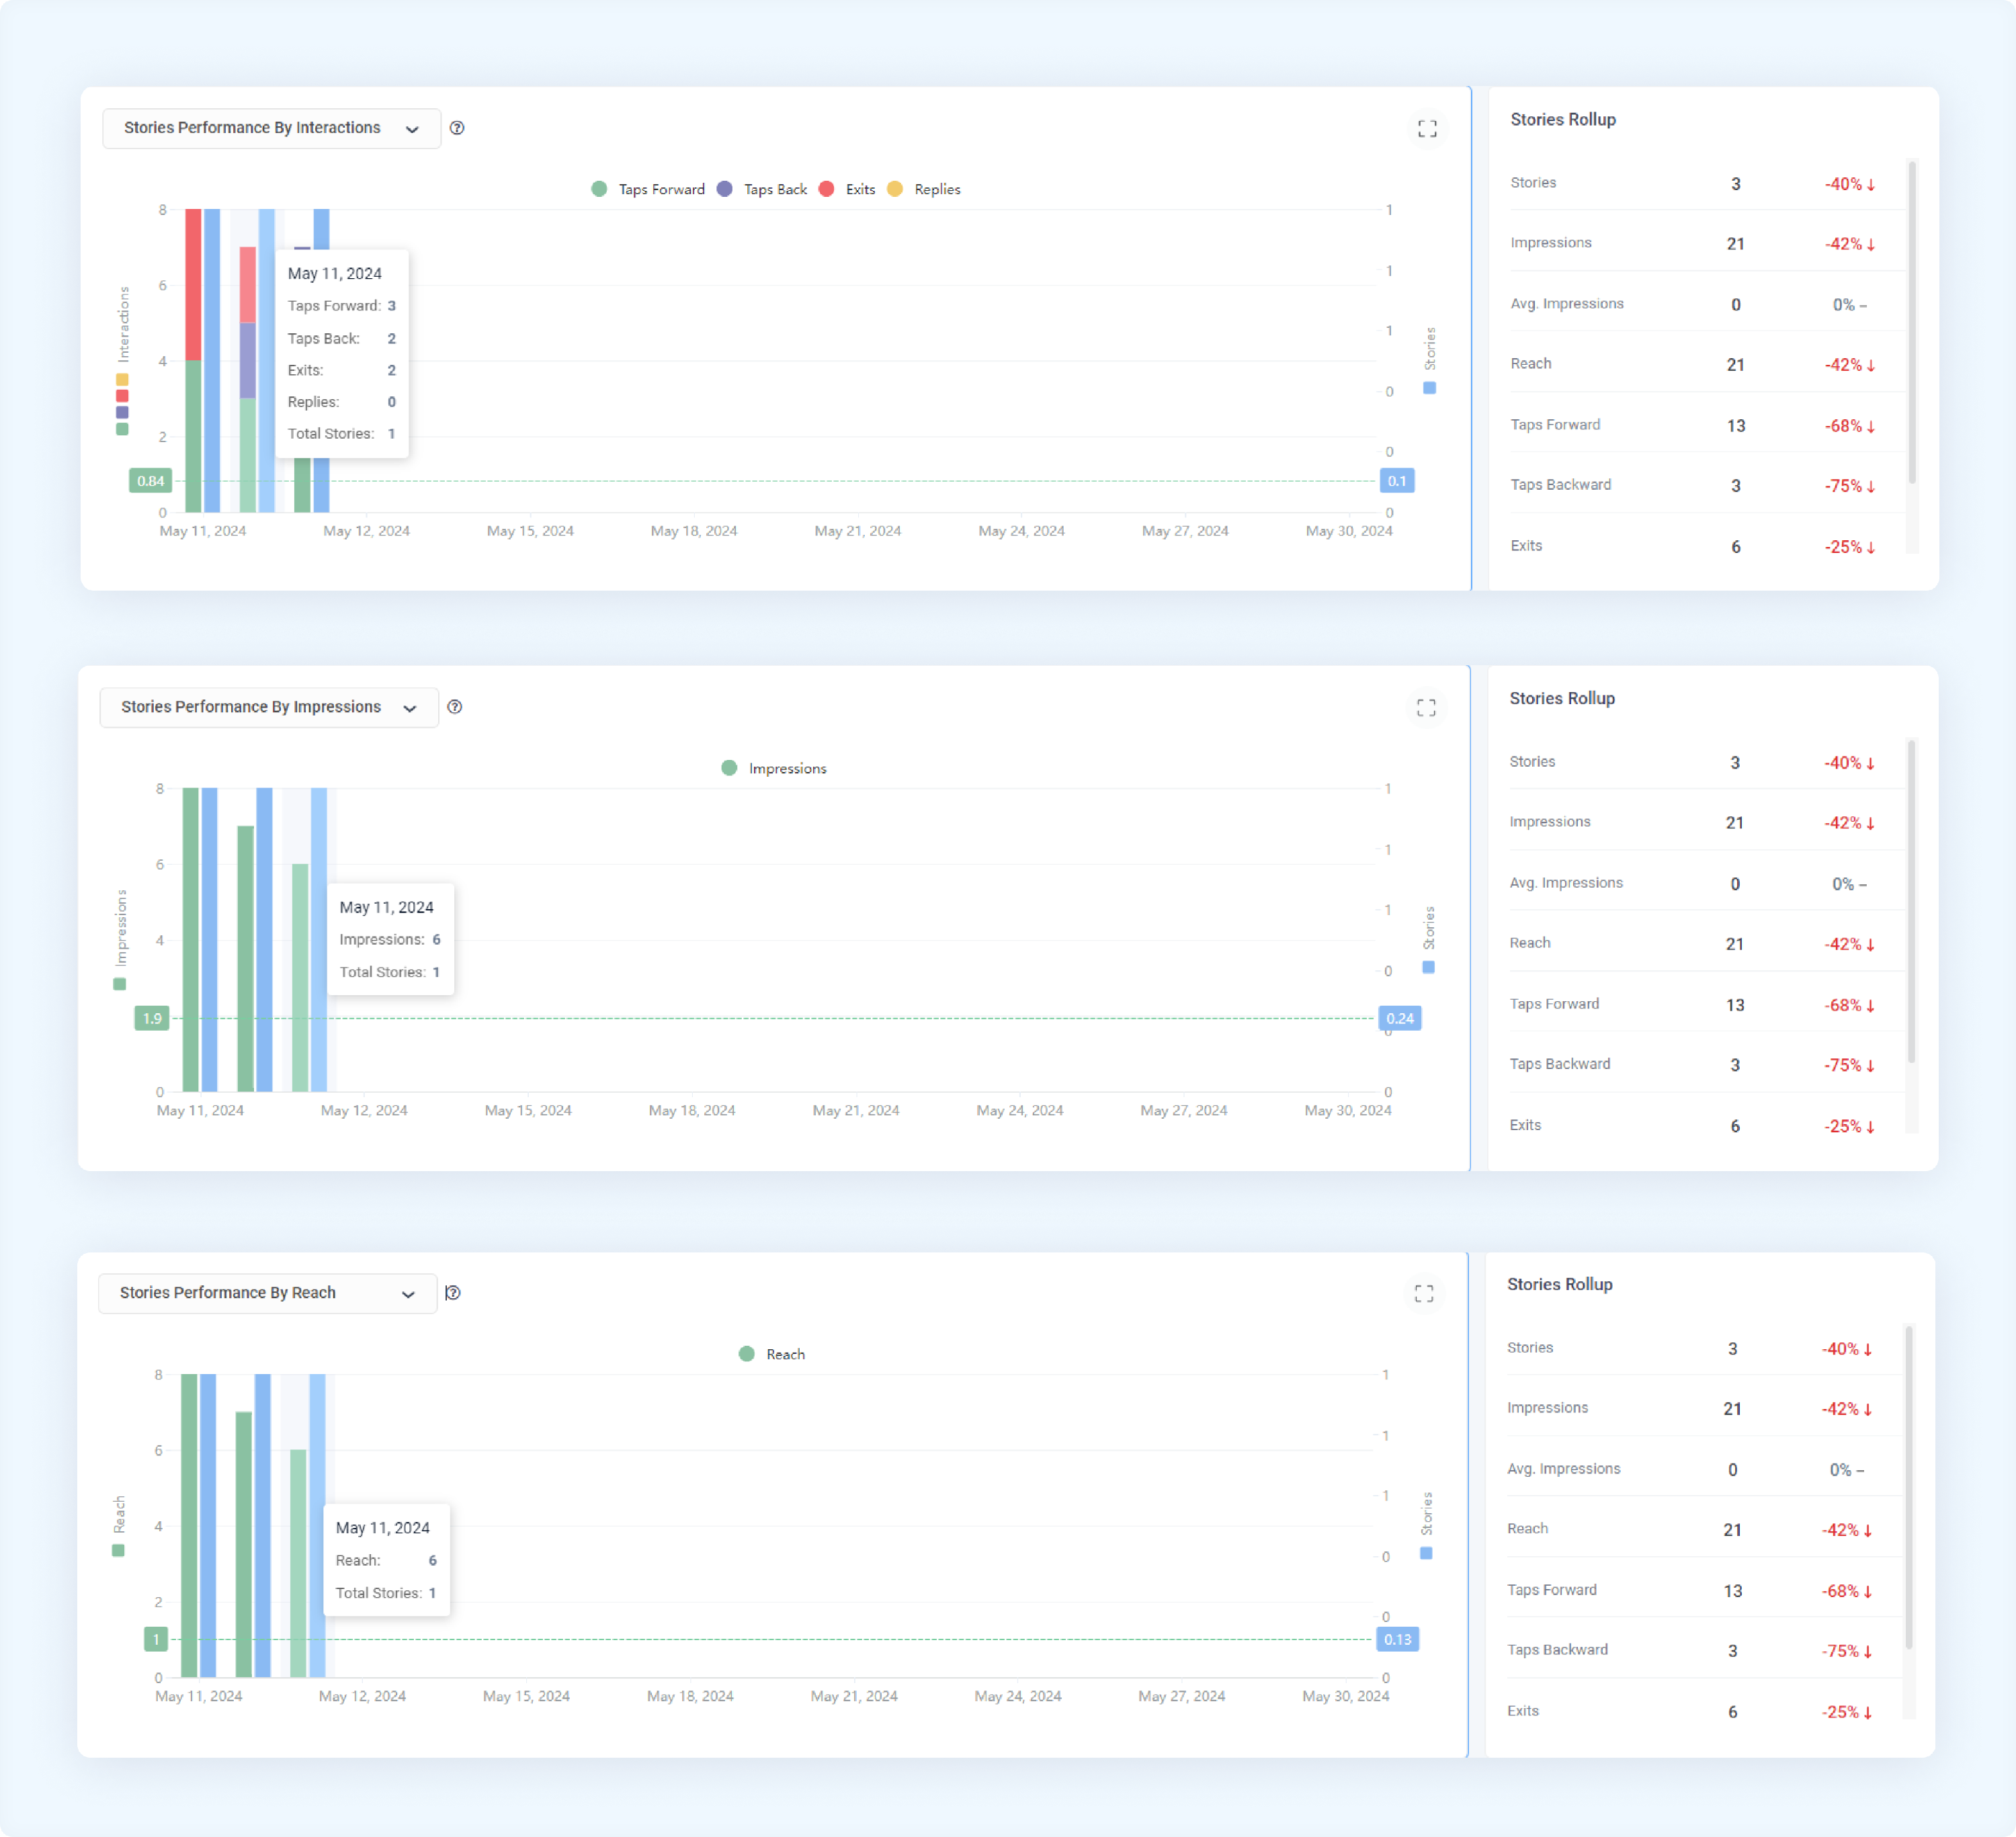Screen dimensions: 2016x1837
Task: Click the 'Taps Forward: 3' line in tooltip
Action: tap(342, 306)
